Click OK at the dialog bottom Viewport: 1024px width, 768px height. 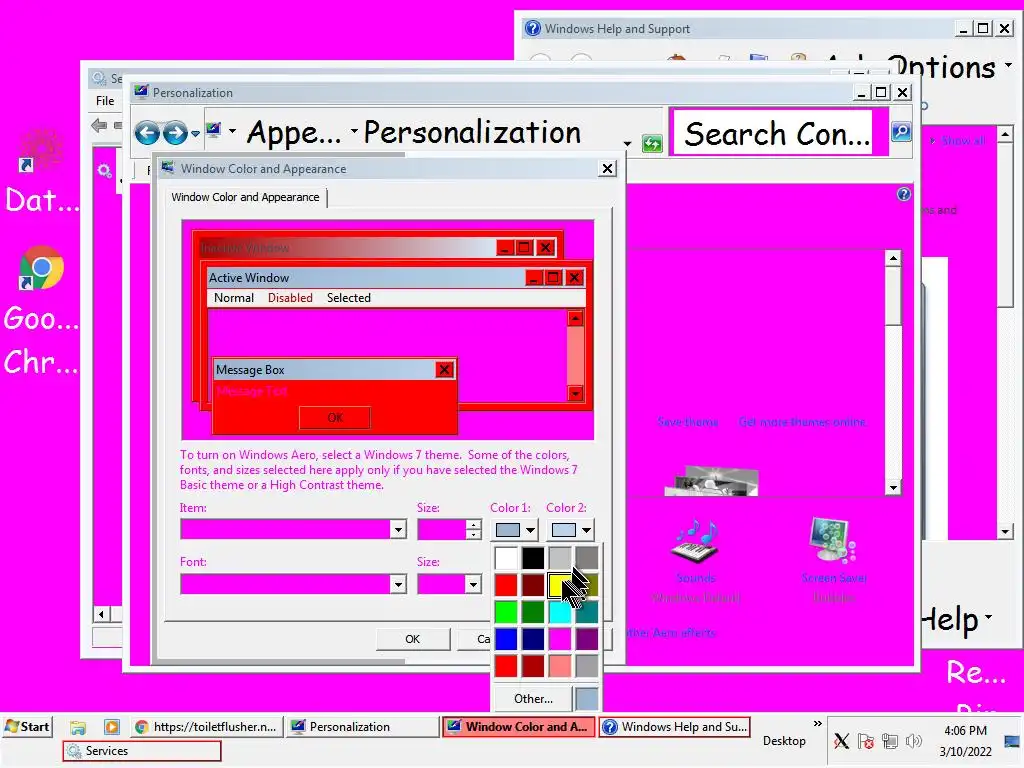[413, 639]
